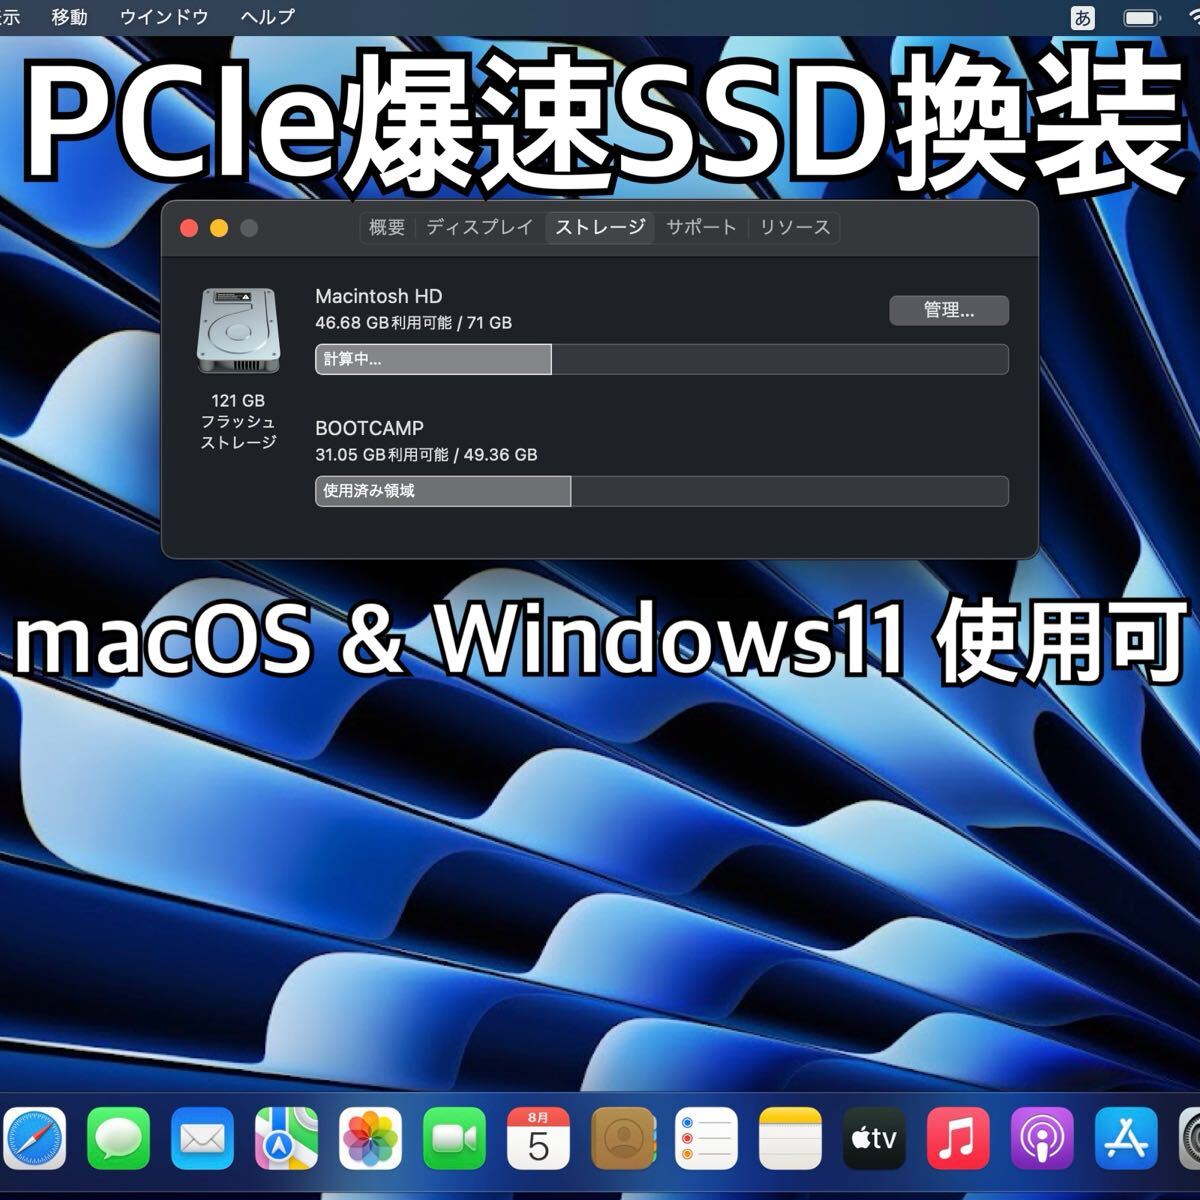Click the BOOTCAMP usage bar

pos(662,491)
